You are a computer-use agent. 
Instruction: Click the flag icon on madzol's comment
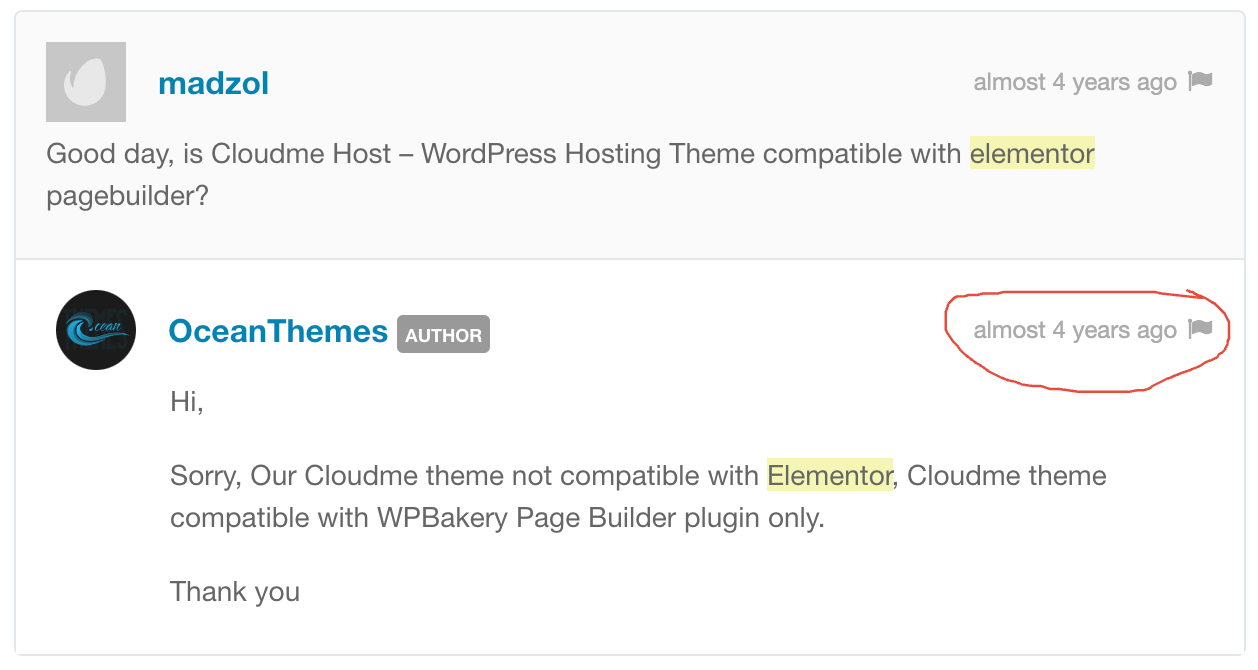[1199, 81]
